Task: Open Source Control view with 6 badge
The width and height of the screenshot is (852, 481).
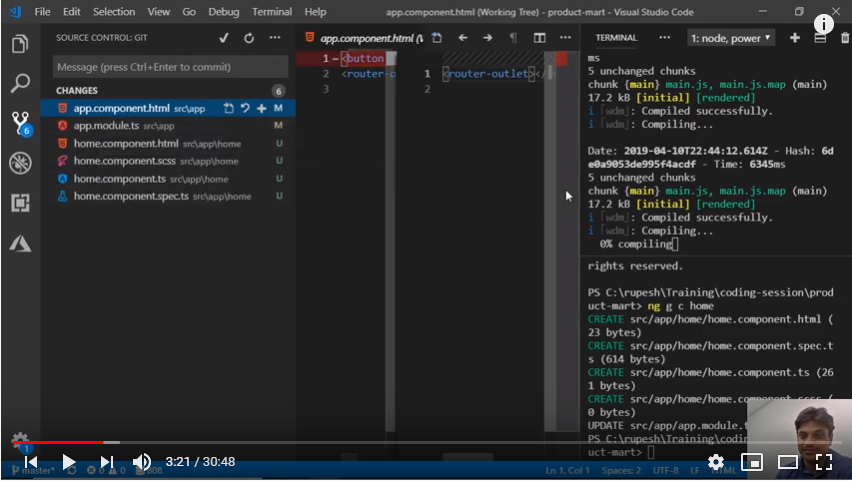Action: 21,123
